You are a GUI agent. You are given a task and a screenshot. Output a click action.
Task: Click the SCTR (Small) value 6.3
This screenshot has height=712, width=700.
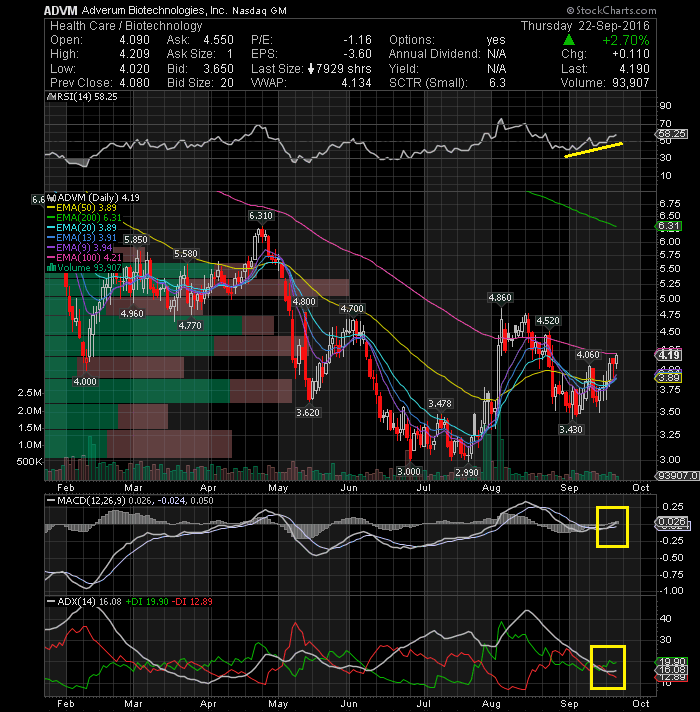pyautogui.click(x=497, y=83)
